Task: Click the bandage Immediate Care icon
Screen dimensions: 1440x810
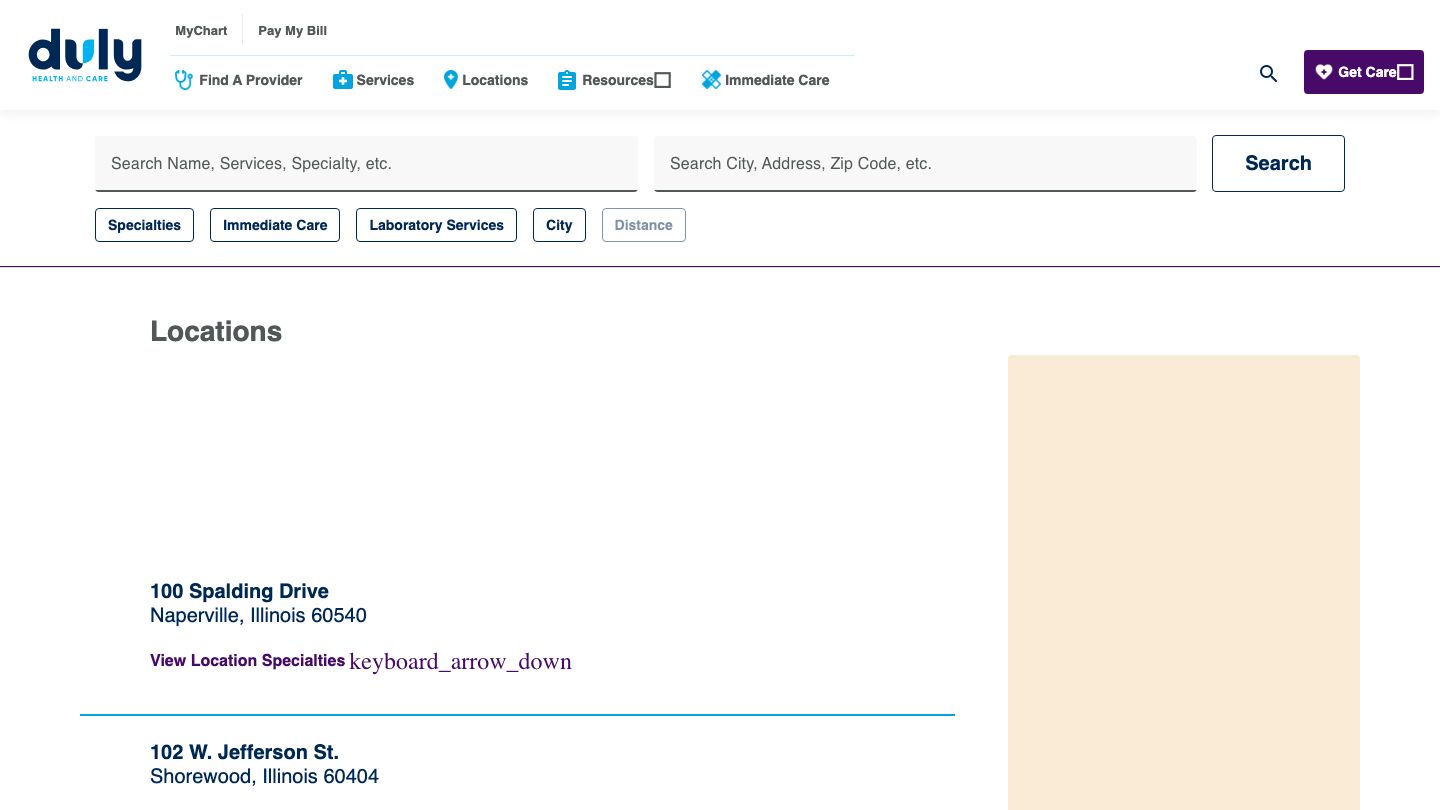Action: point(711,80)
